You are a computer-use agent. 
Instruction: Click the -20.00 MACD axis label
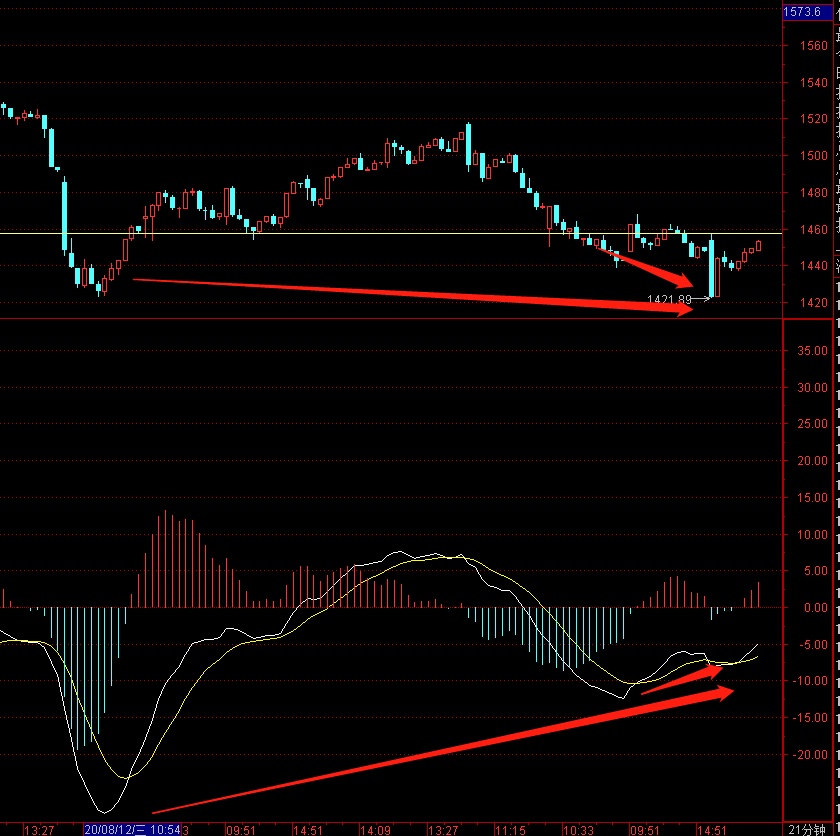[811, 755]
